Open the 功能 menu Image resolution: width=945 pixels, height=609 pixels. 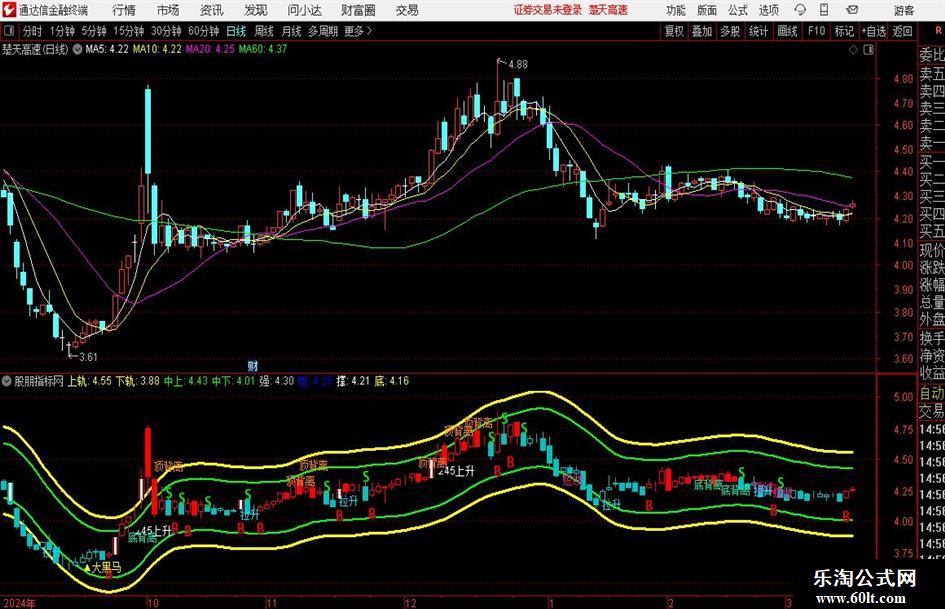point(676,10)
